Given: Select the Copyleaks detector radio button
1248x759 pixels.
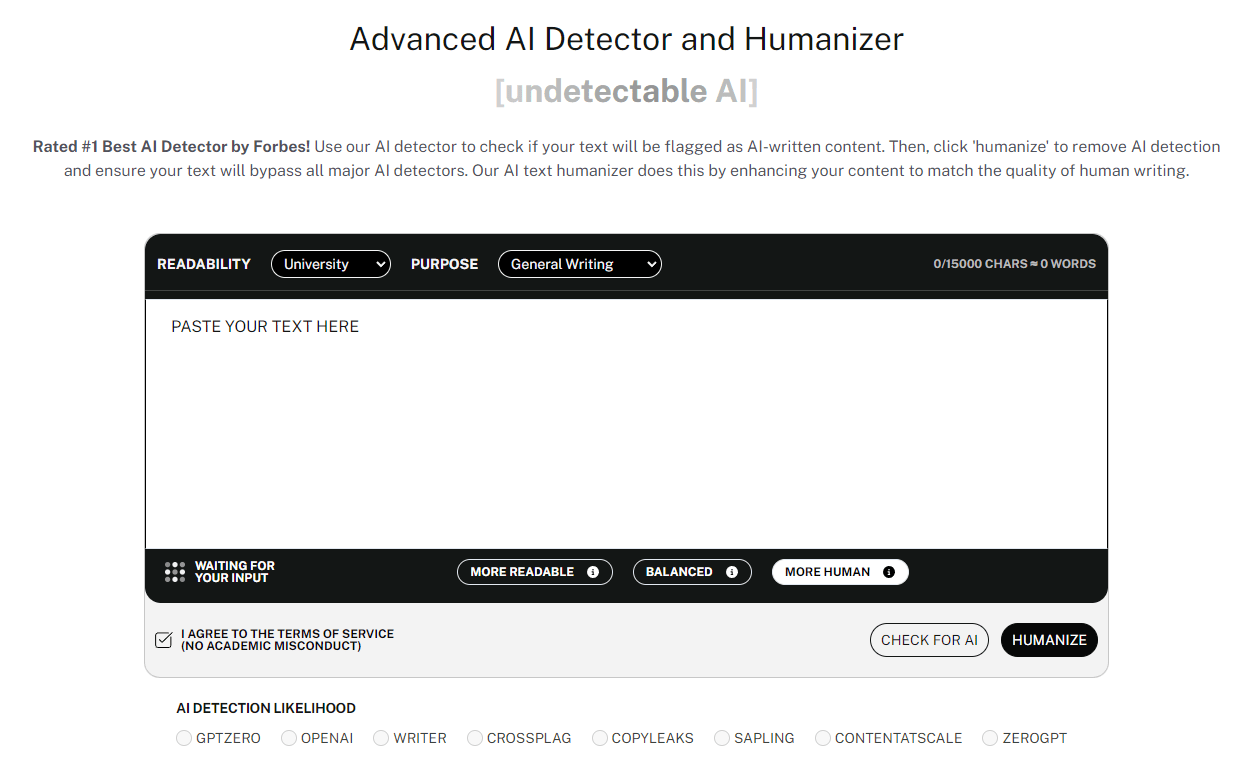Looking at the screenshot, I should 600,738.
